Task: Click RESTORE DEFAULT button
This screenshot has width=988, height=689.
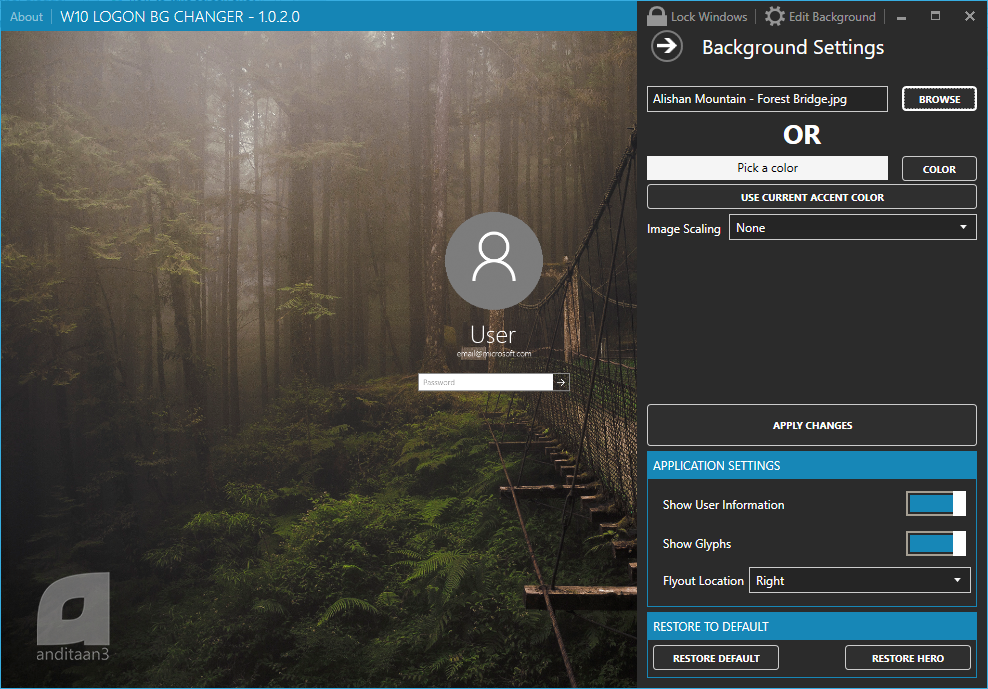Action: click(716, 658)
